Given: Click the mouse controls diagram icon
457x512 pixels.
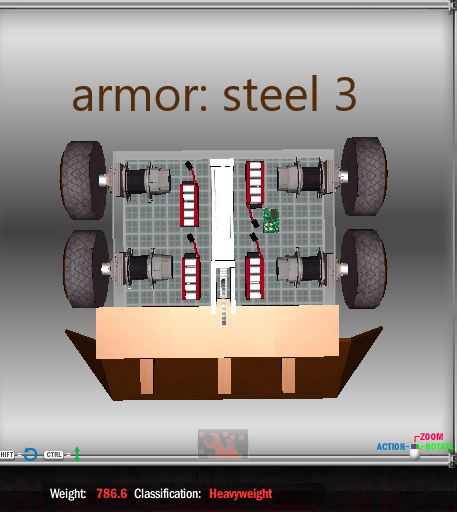Looking at the screenshot, I should (x=415, y=451).
